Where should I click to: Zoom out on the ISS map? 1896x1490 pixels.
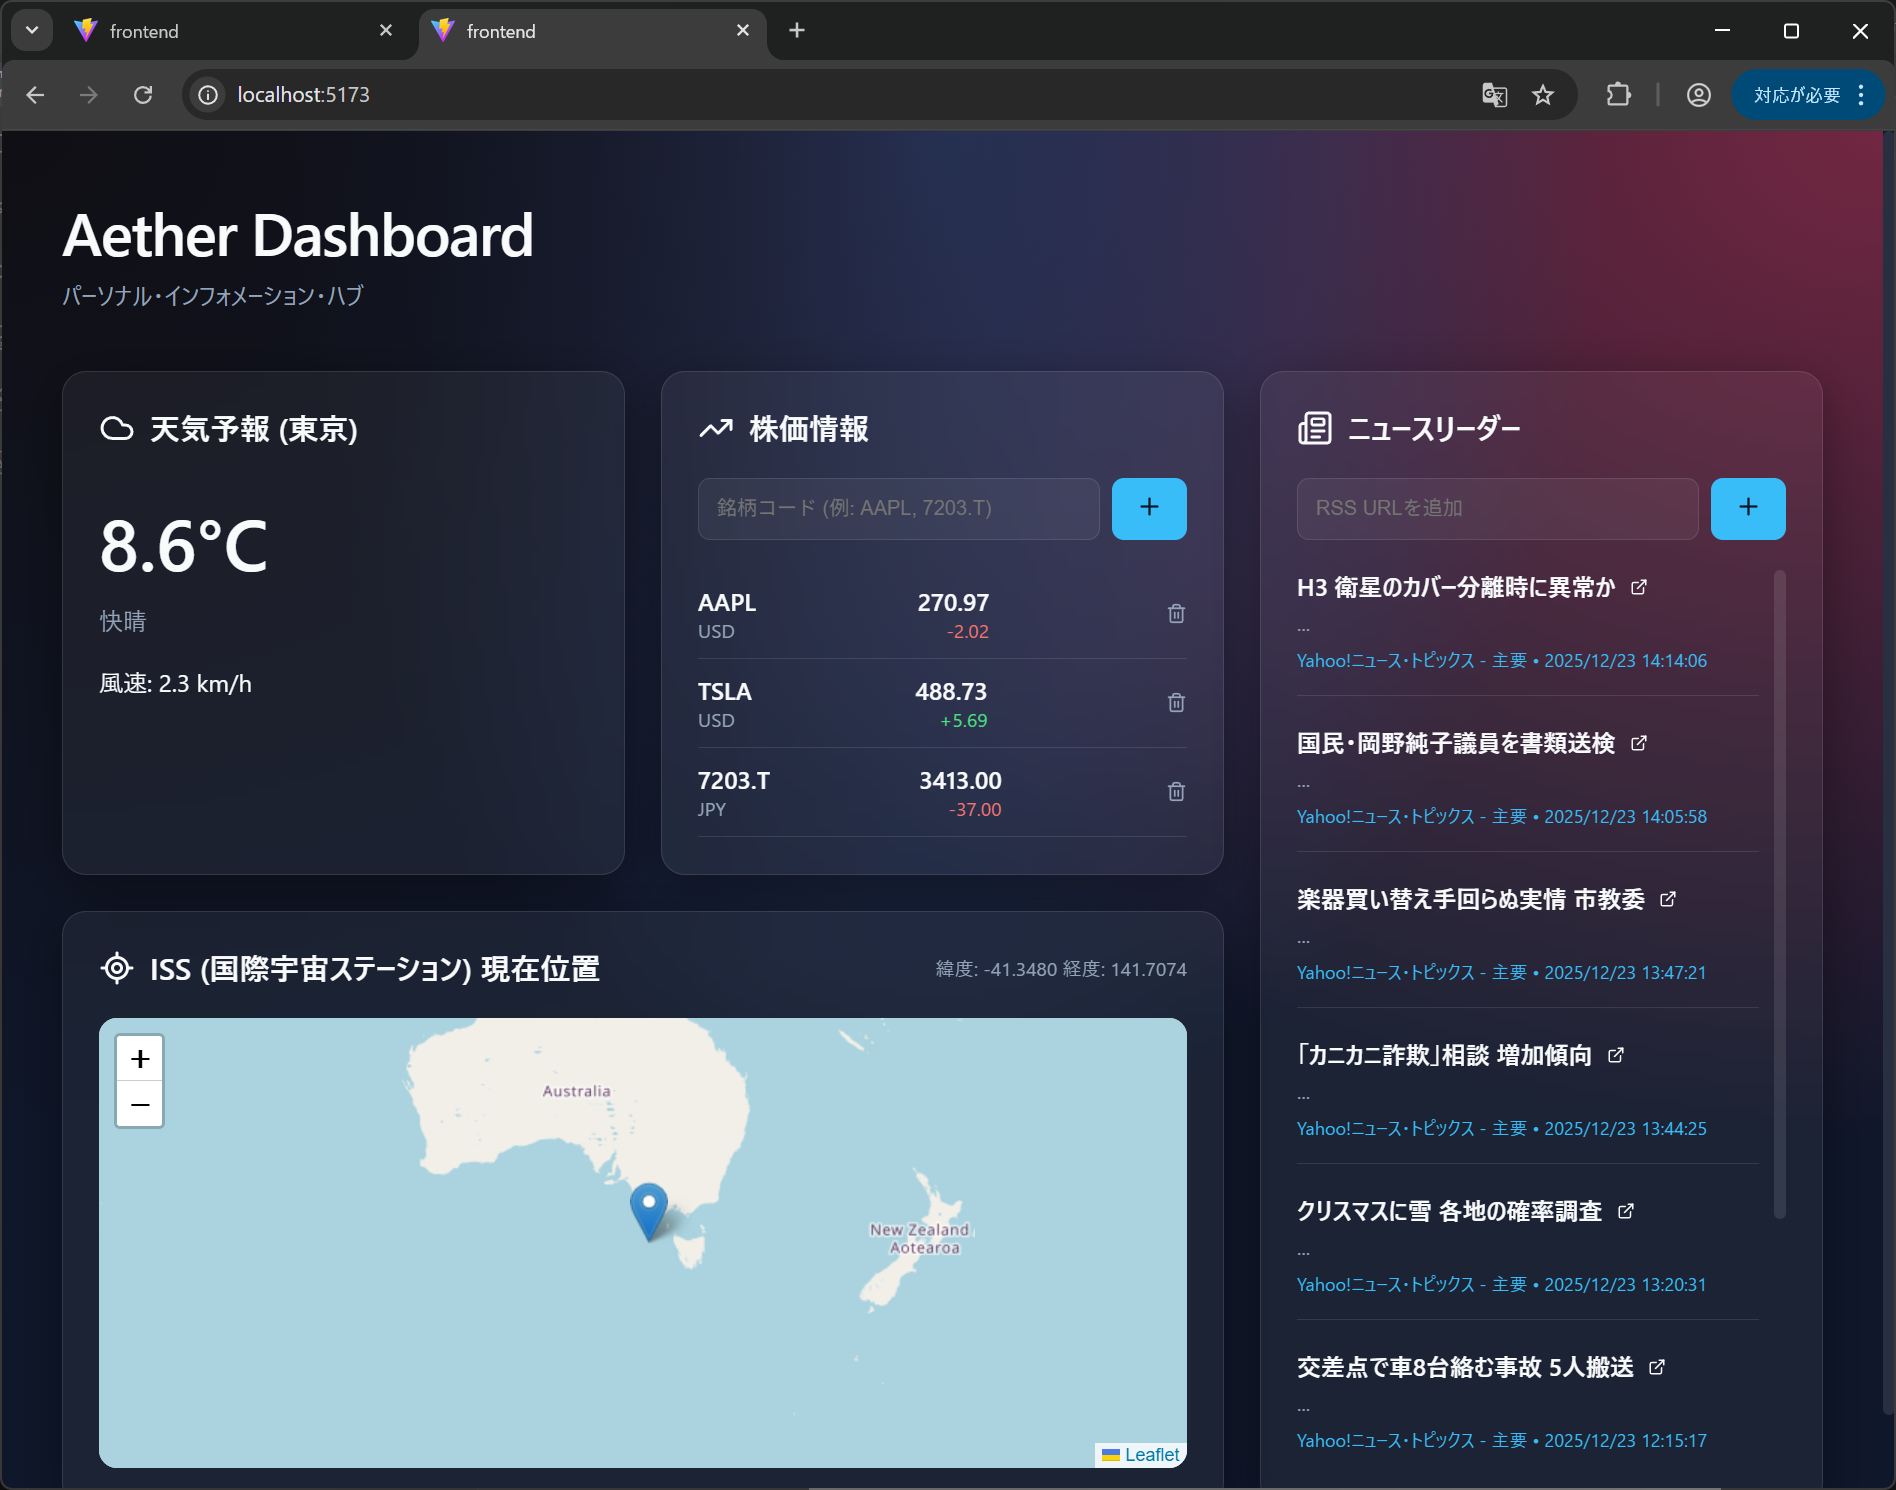pyautogui.click(x=140, y=1104)
